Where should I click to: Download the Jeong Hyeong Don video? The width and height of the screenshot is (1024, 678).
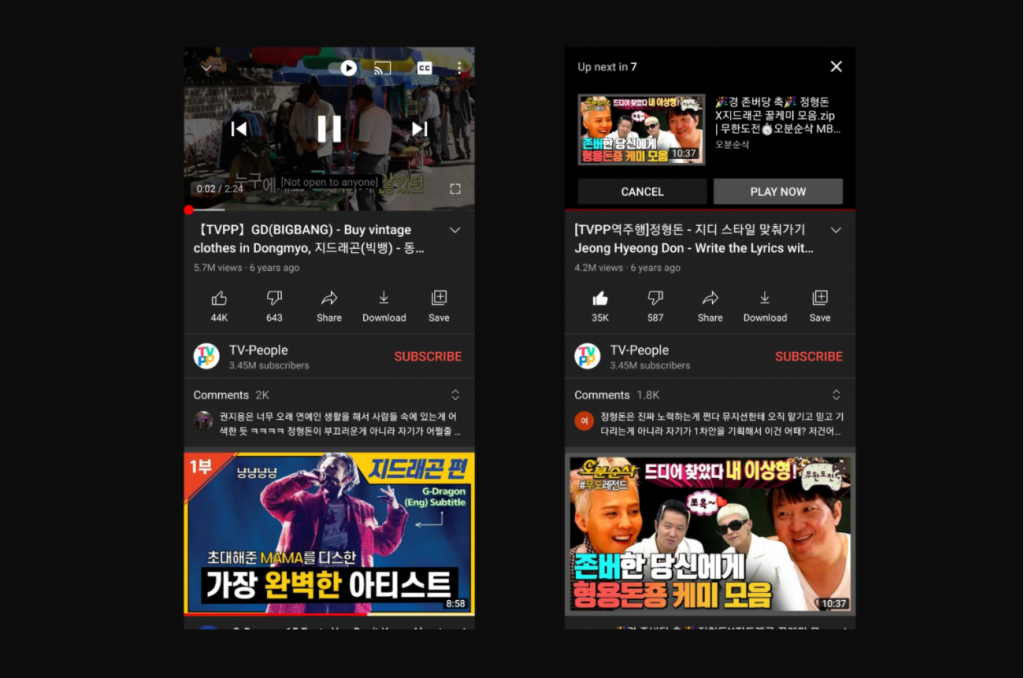[765, 306]
